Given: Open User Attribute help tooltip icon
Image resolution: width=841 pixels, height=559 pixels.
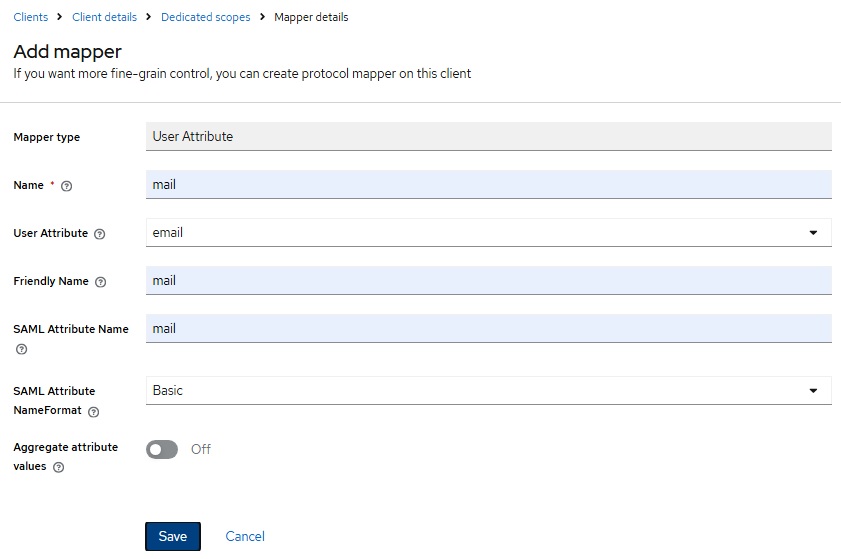Looking at the screenshot, I should pos(100,234).
